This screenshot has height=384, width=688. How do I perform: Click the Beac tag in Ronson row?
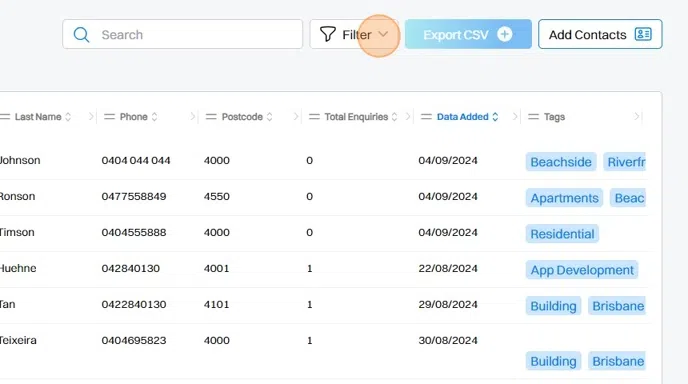(628, 198)
